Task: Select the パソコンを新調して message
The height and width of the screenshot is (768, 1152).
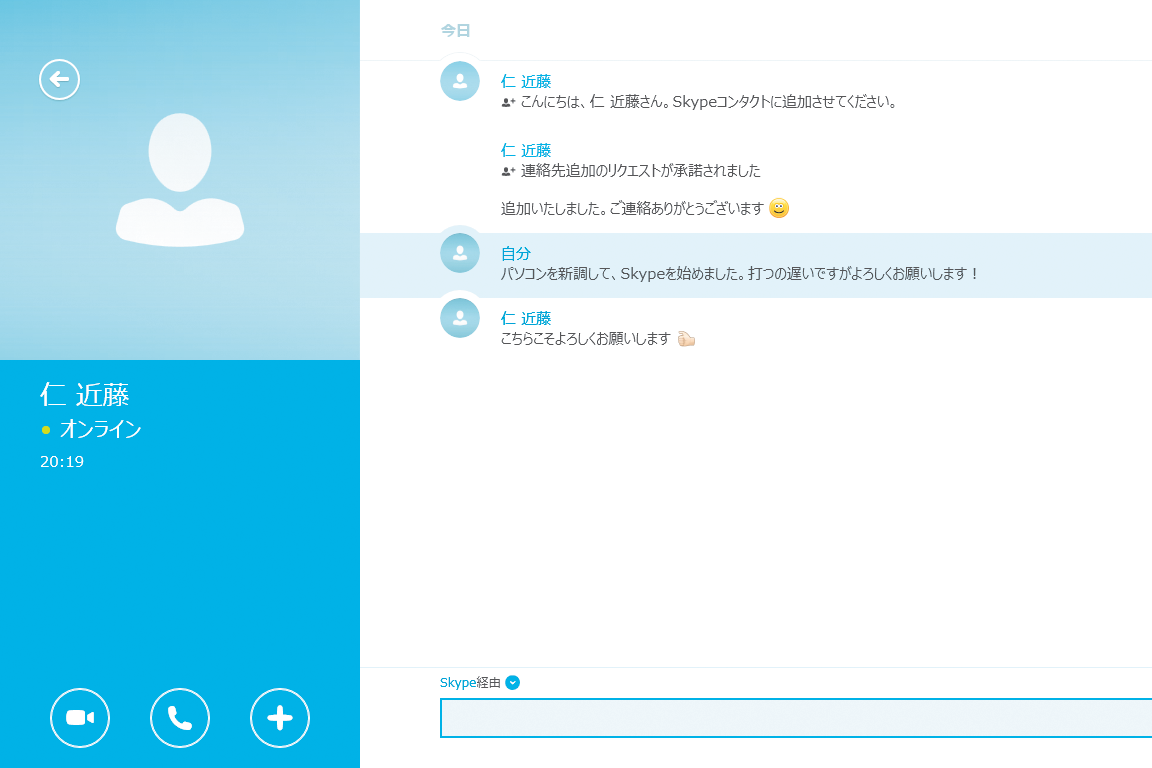Action: pyautogui.click(x=740, y=274)
